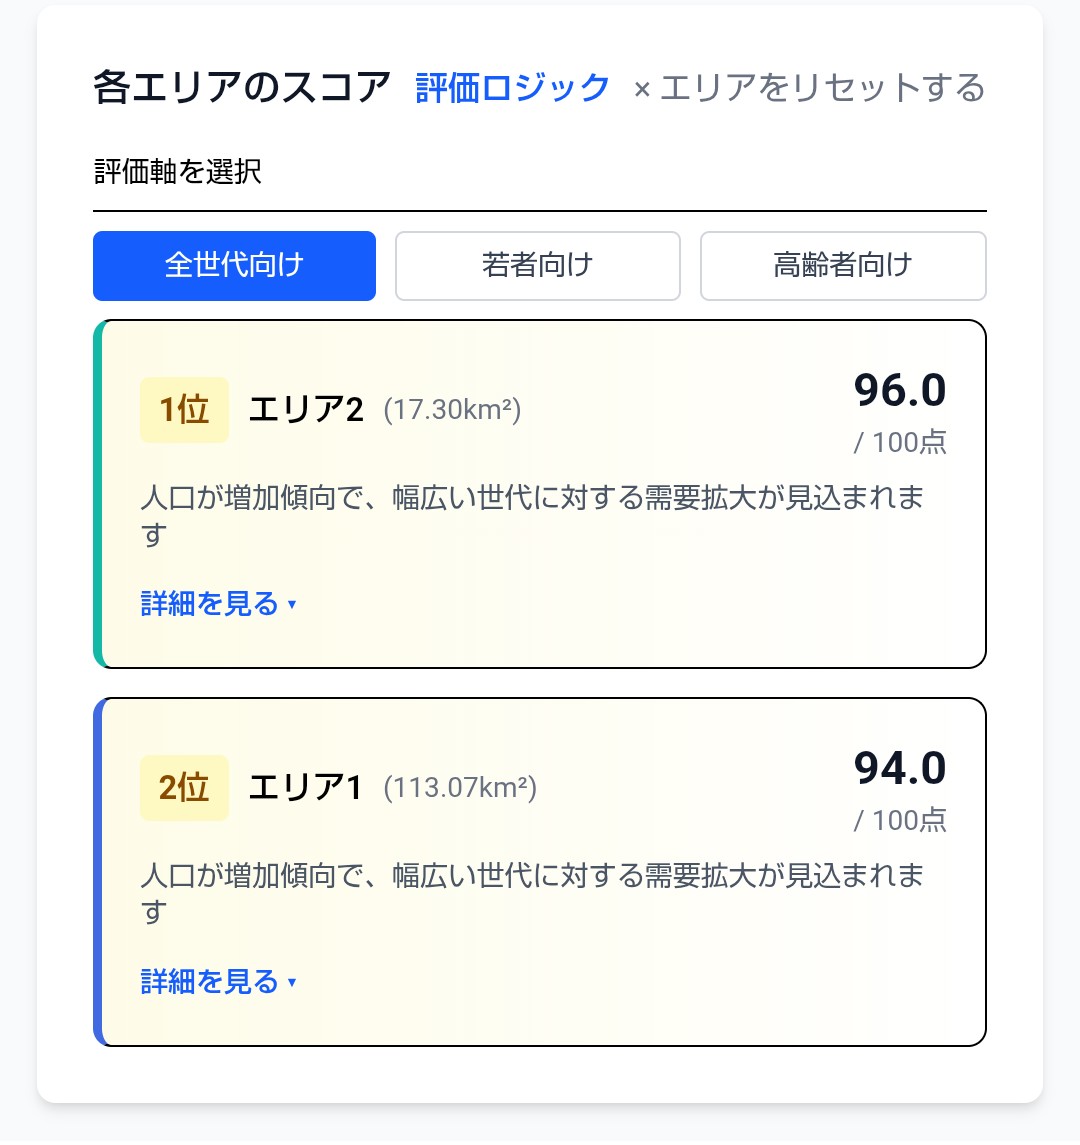Click the エリア2 card title
Viewport: 1080px width, 1145px height.
pos(306,410)
